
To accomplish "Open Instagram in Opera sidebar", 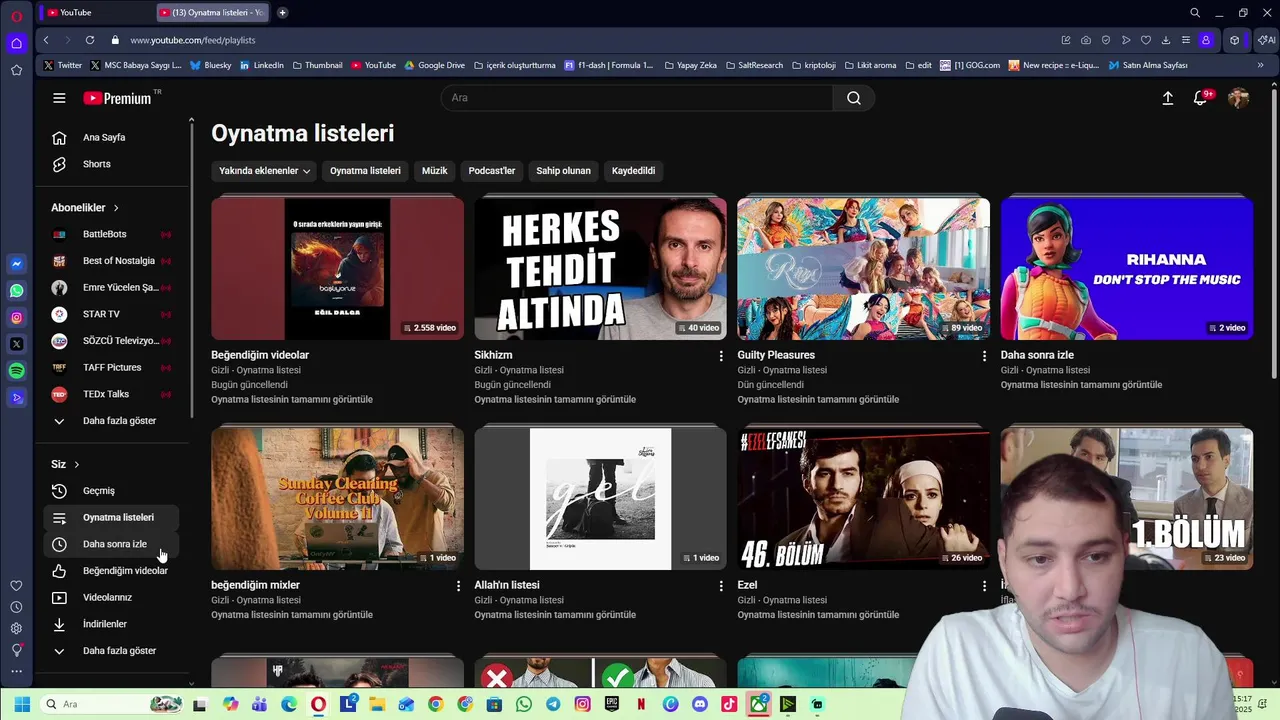I will (x=16, y=318).
